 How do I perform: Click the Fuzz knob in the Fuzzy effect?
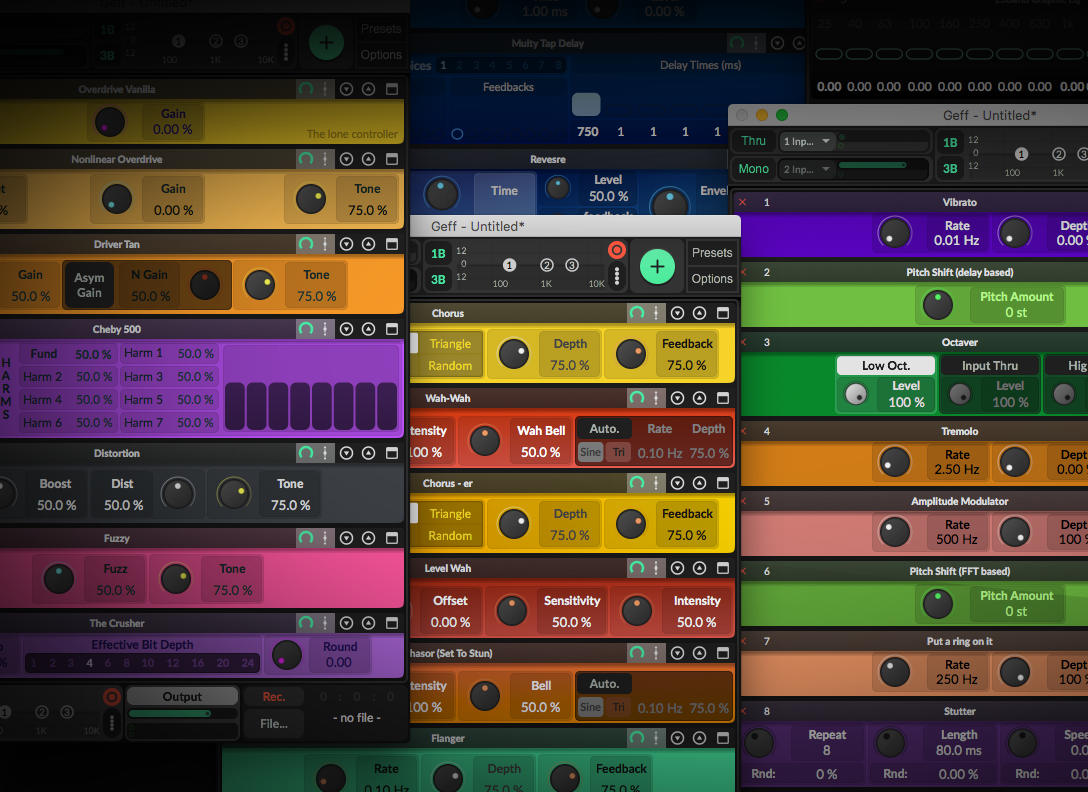(59, 580)
